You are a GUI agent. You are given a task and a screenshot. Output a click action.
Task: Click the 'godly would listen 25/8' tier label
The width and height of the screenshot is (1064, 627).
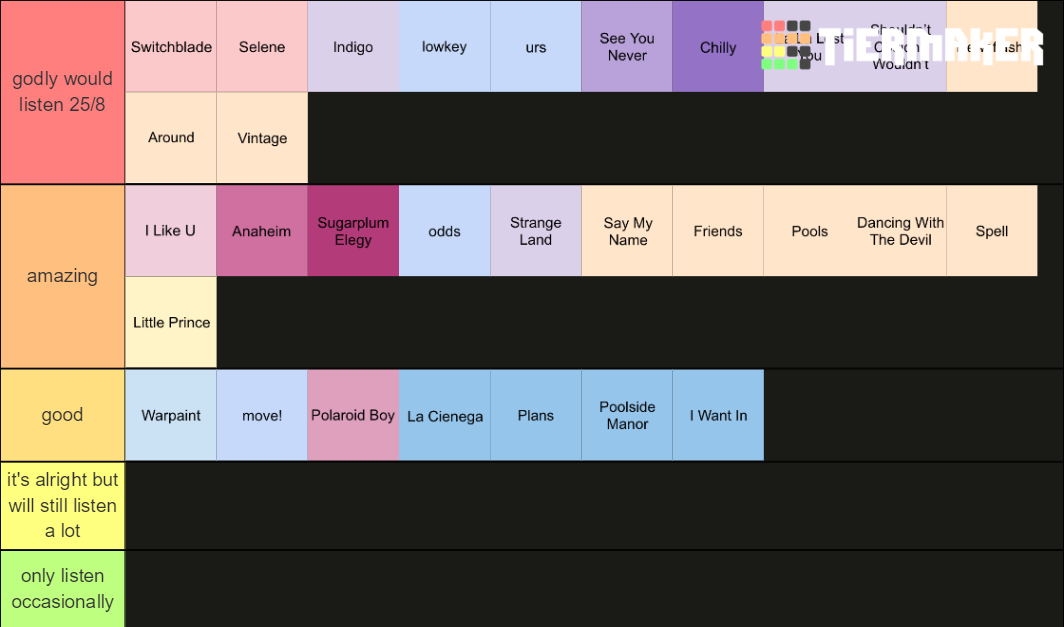click(62, 92)
